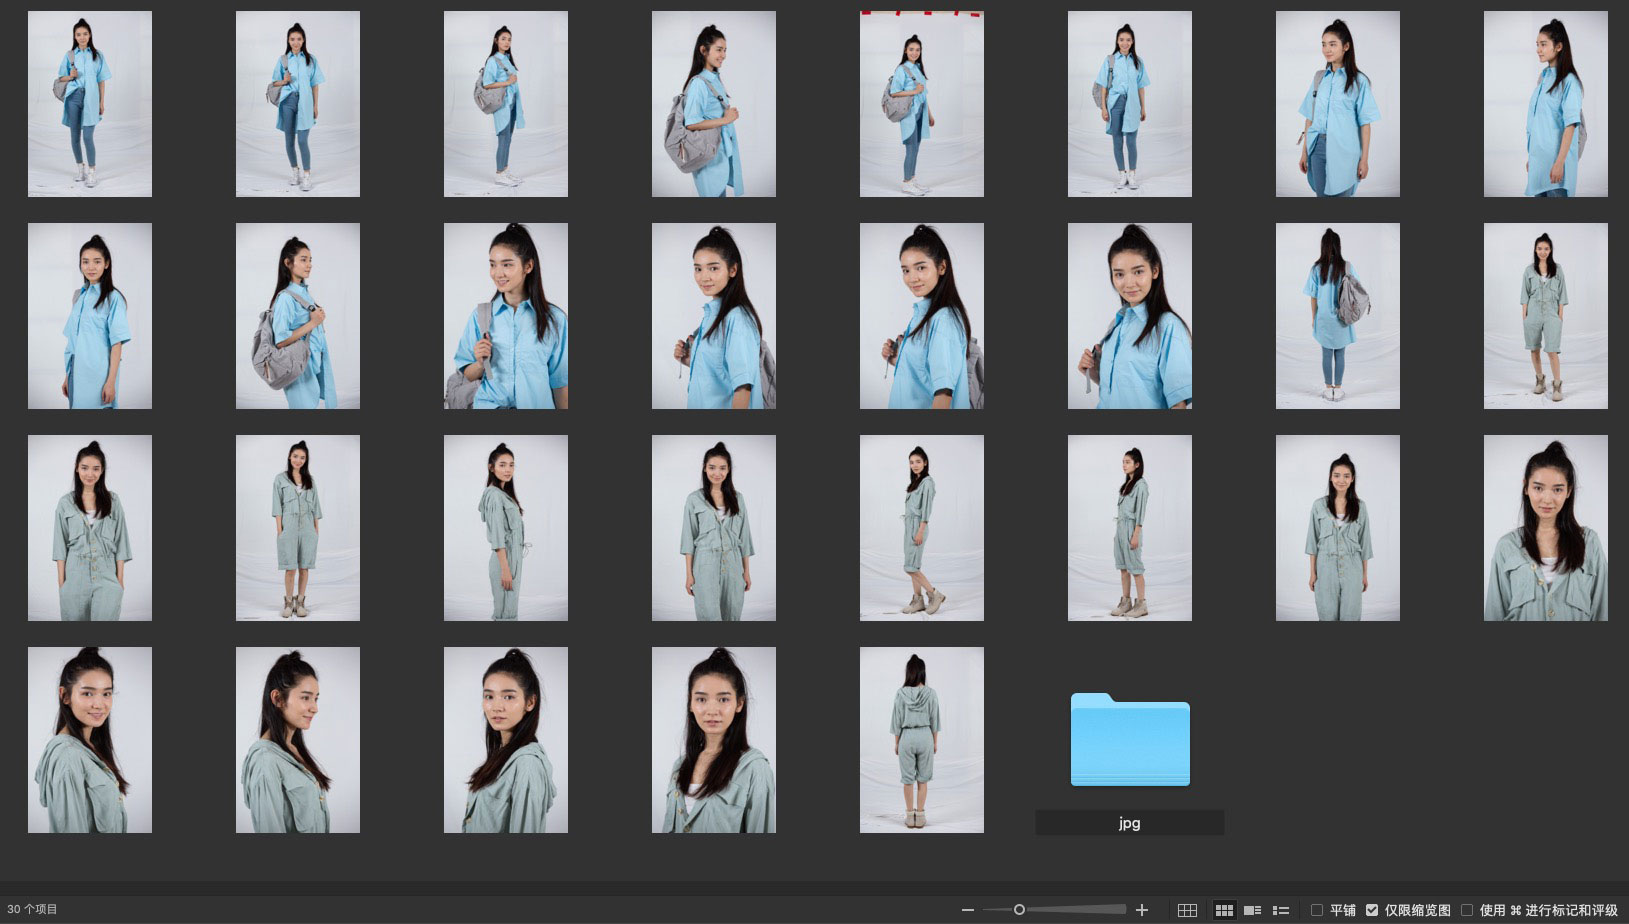Select the back-view photo in green jumpsuit
The image size is (1629, 924).
point(921,740)
